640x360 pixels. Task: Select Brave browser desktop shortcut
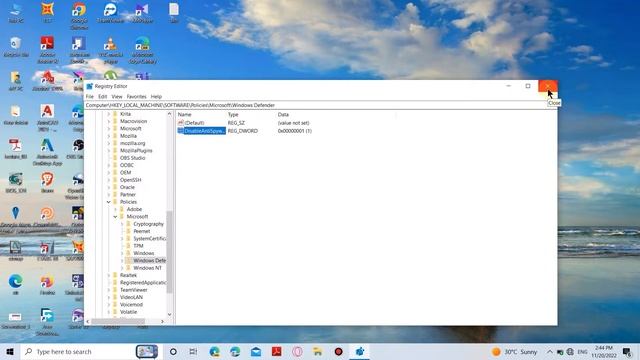click(x=47, y=182)
